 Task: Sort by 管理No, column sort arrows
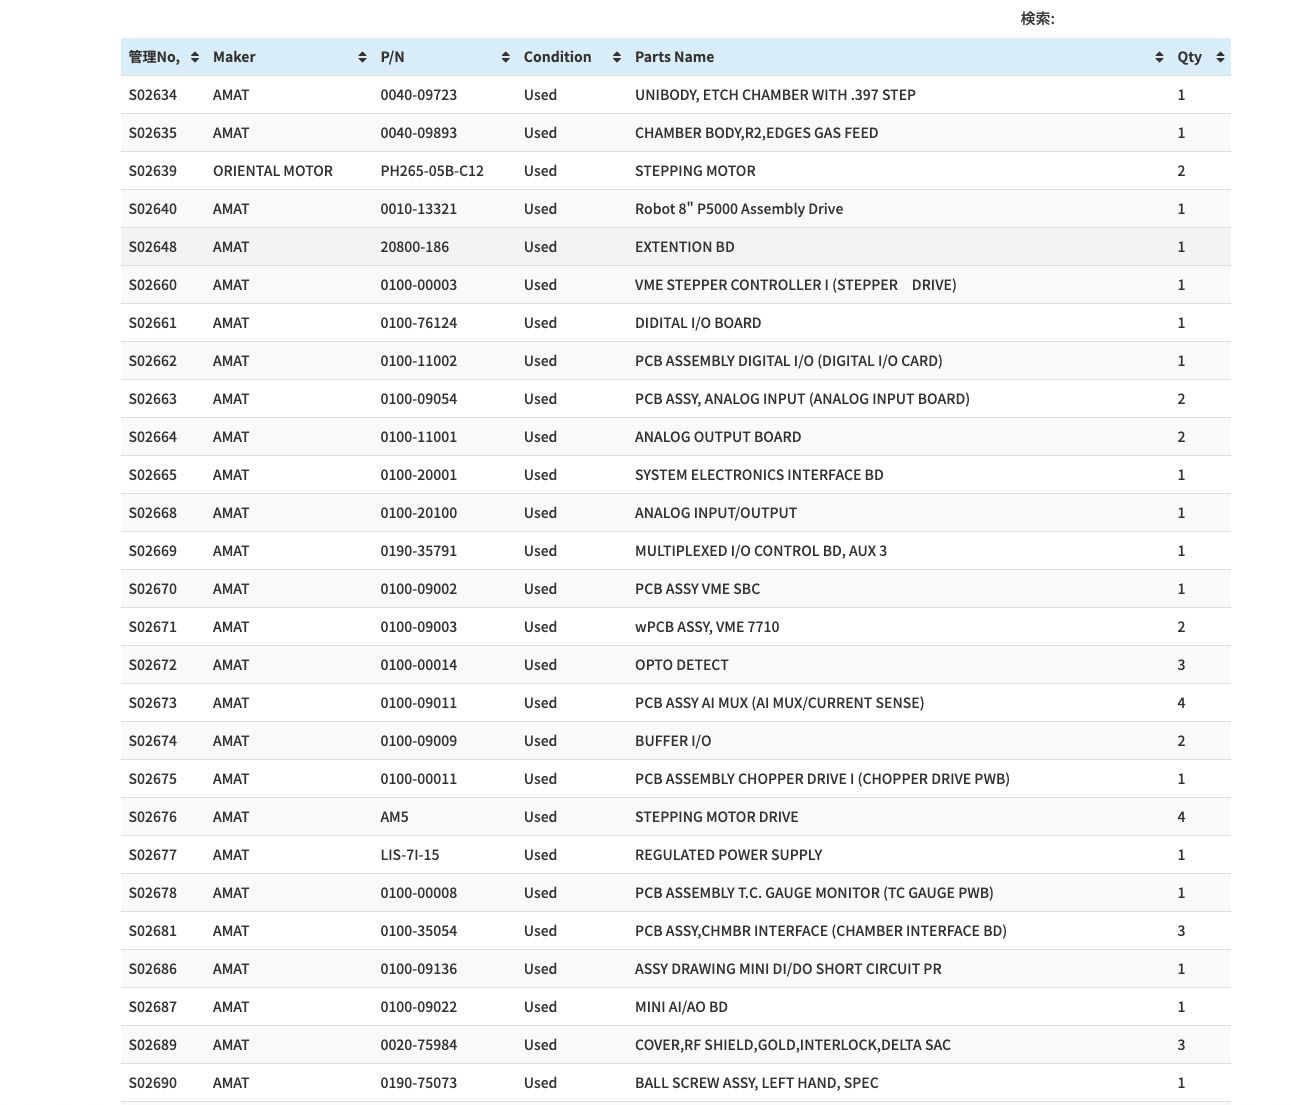tap(194, 57)
